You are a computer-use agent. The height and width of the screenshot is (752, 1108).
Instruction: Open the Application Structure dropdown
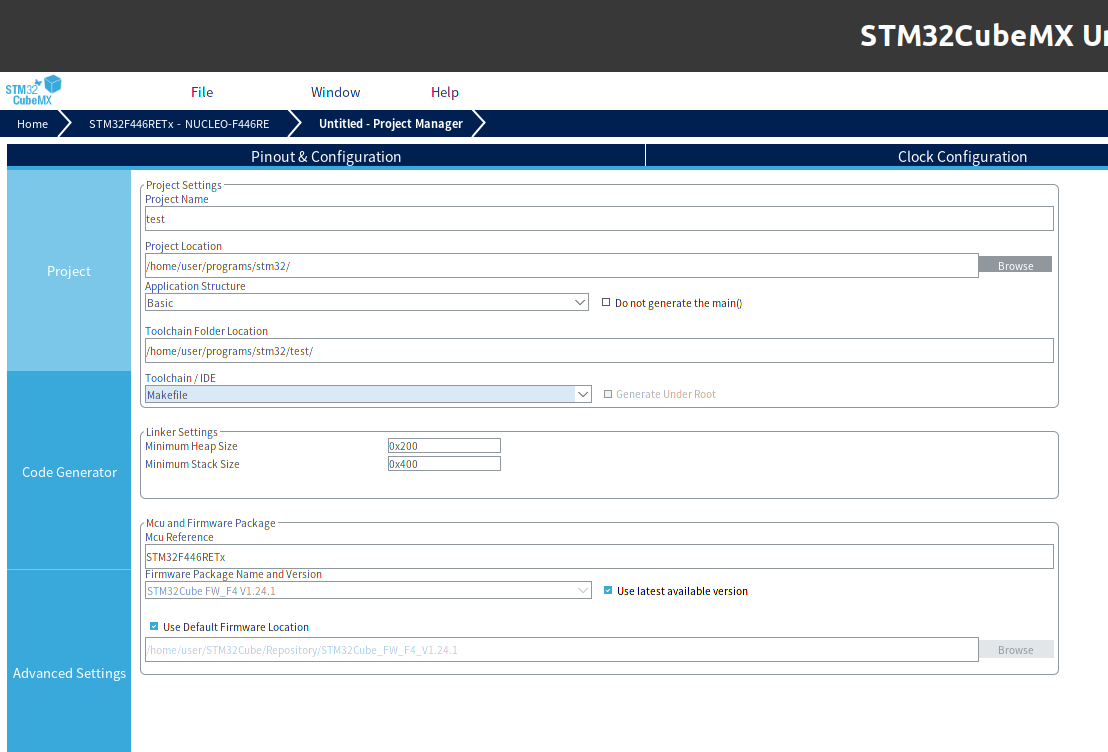tap(367, 302)
